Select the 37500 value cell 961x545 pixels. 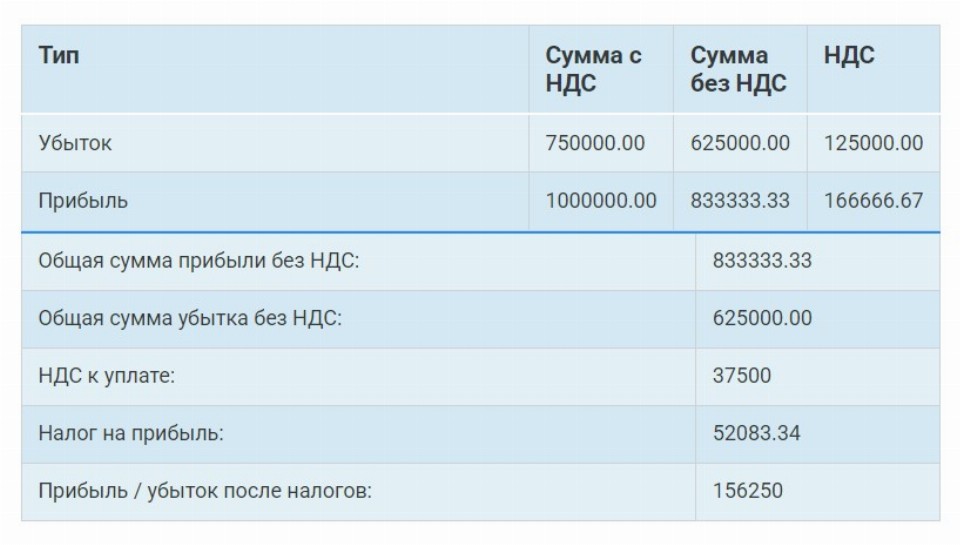(x=742, y=377)
